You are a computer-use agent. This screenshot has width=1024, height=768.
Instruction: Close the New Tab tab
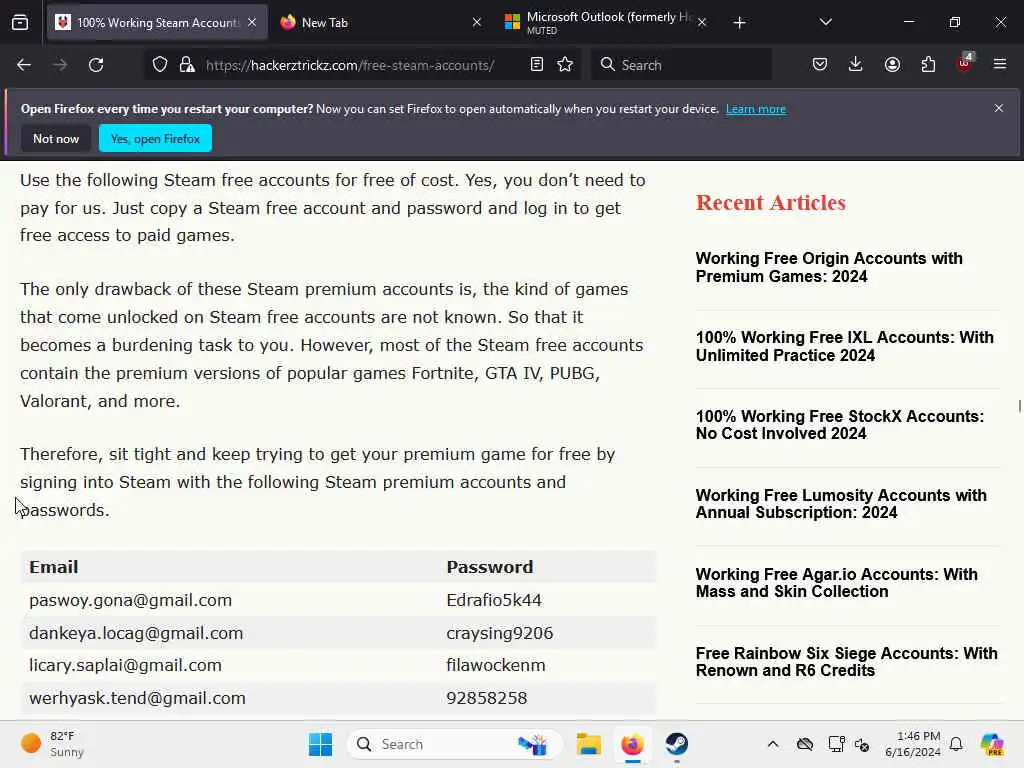[477, 23]
